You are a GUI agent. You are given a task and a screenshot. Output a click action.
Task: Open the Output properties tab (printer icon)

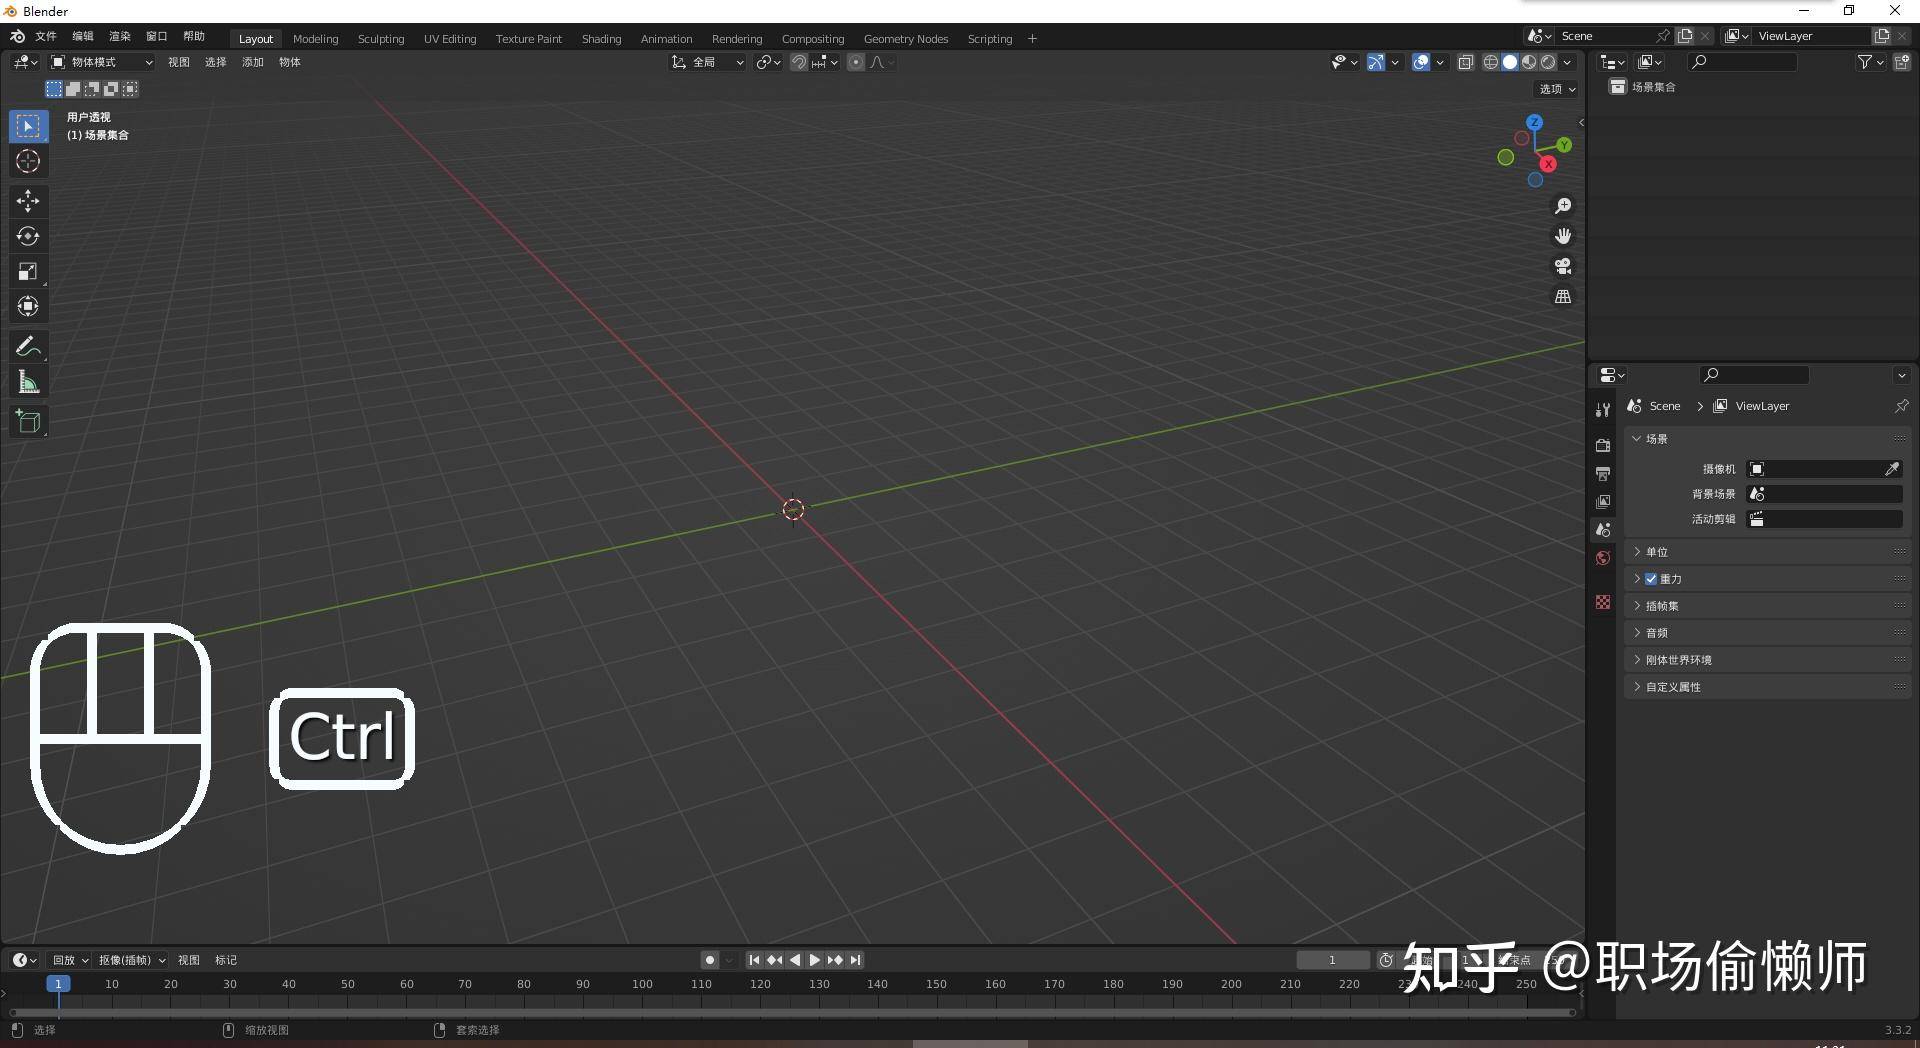(1603, 473)
